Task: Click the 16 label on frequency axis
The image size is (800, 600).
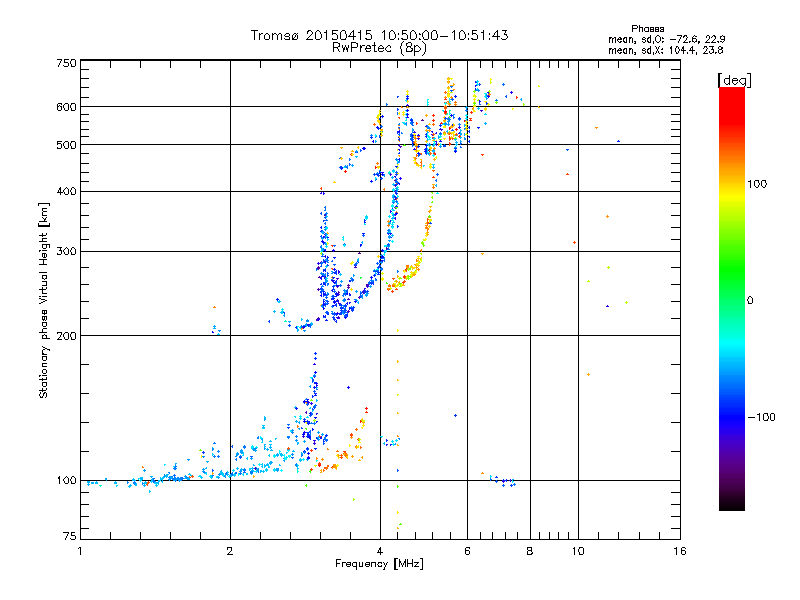Action: (x=680, y=551)
